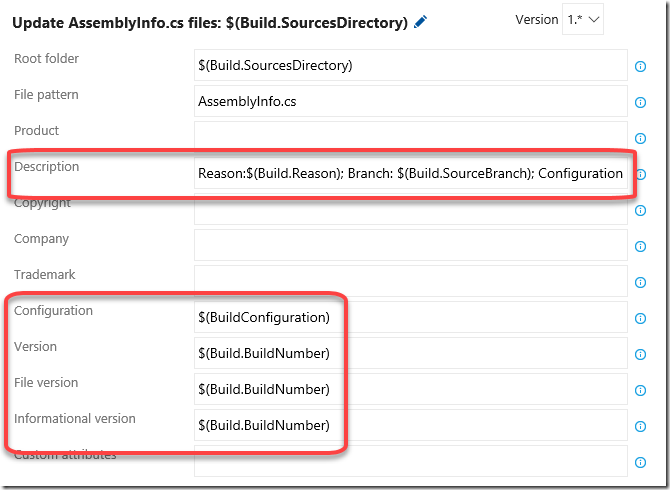Open info tooltip for Copyright field
Image resolution: width=670 pixels, height=490 pixels.
tap(640, 210)
